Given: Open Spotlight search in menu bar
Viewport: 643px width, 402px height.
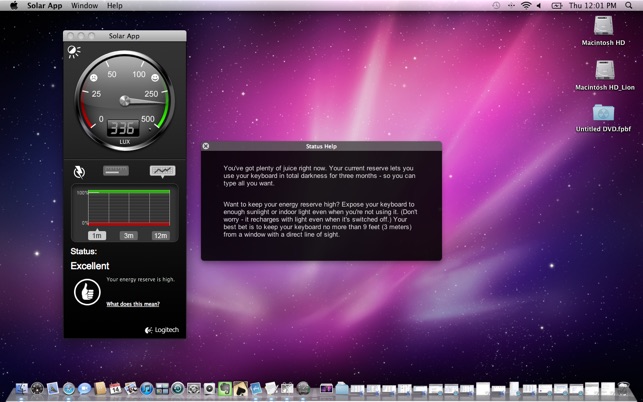Looking at the screenshot, I should (629, 6).
